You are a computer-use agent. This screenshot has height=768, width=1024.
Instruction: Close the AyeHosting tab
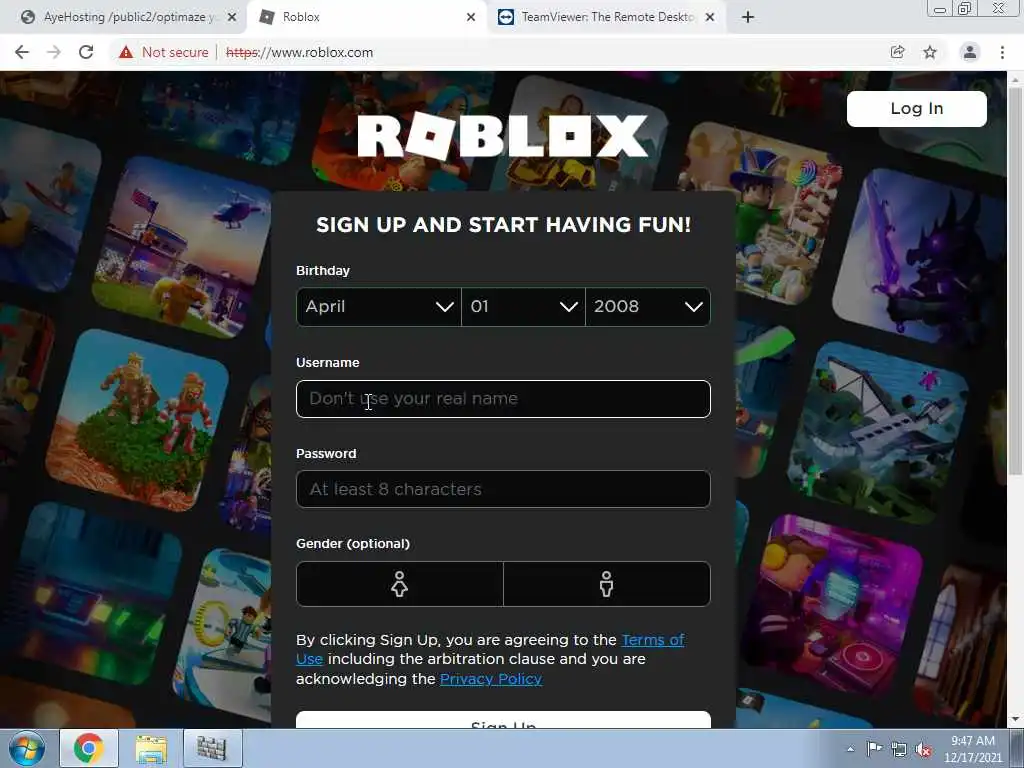232,17
